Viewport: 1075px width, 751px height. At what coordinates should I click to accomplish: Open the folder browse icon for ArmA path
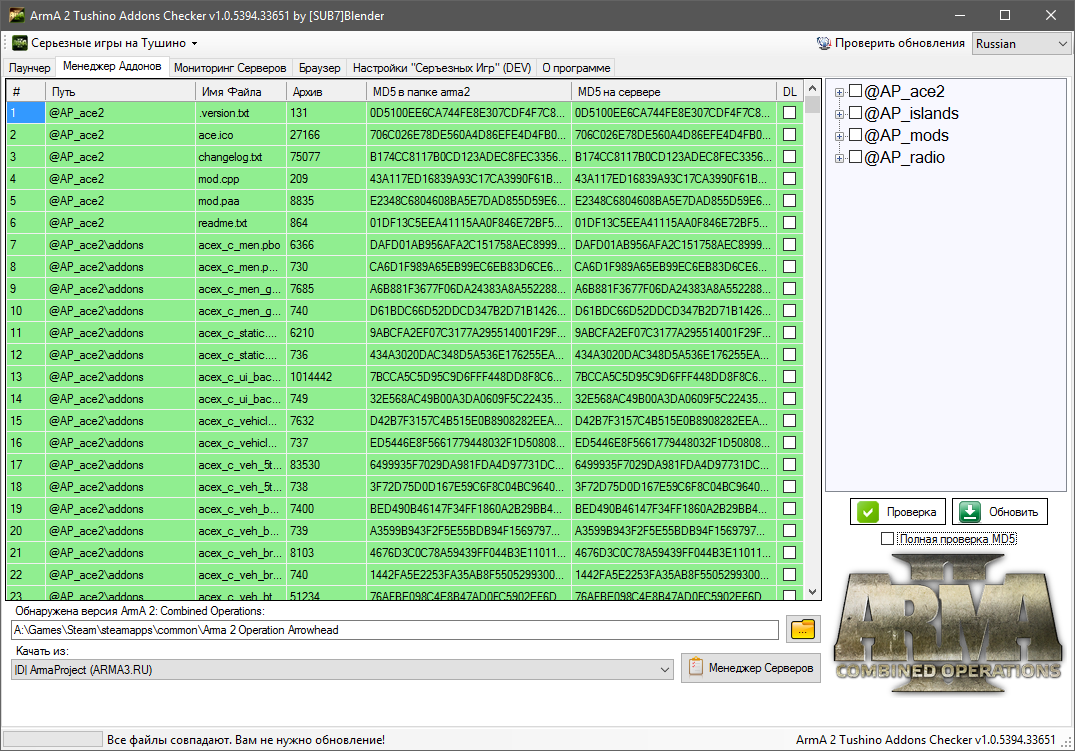point(803,629)
